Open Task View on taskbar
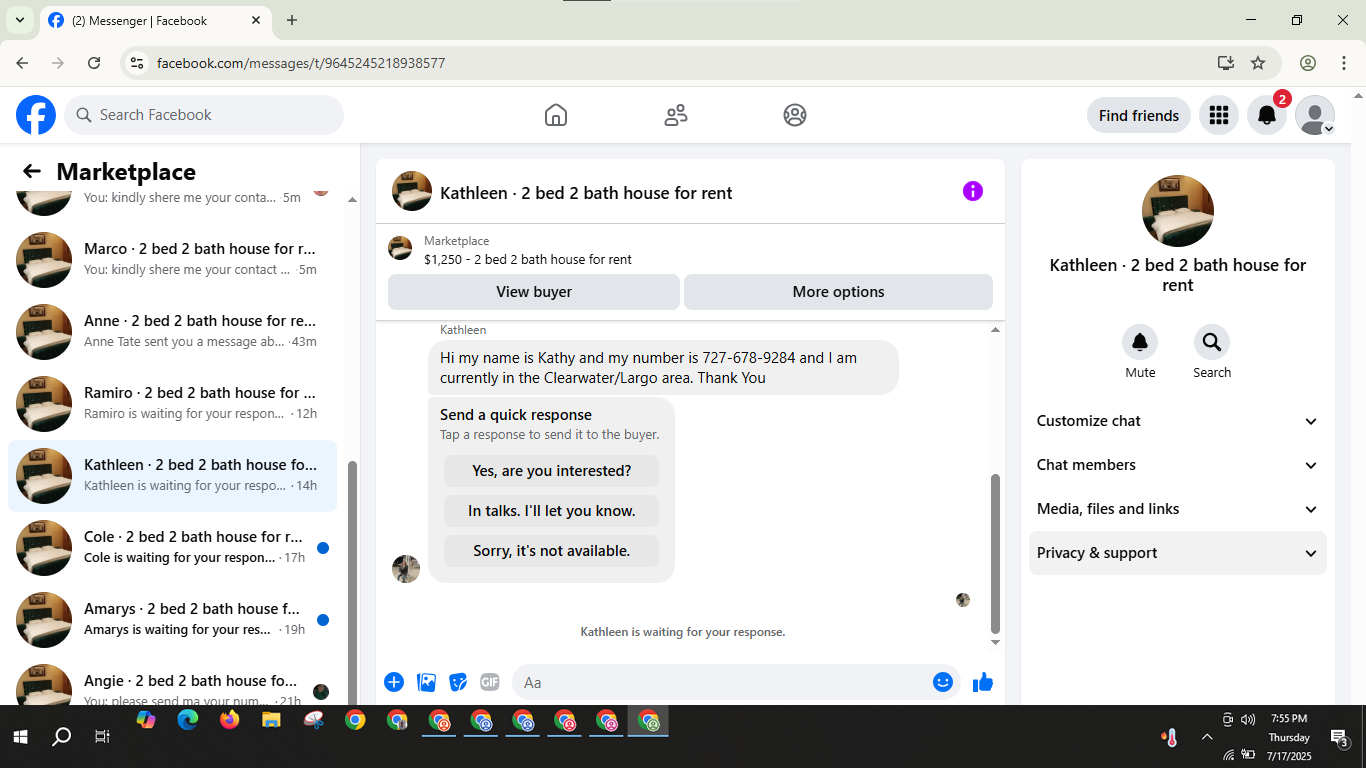The height and width of the screenshot is (768, 1366). tap(102, 737)
